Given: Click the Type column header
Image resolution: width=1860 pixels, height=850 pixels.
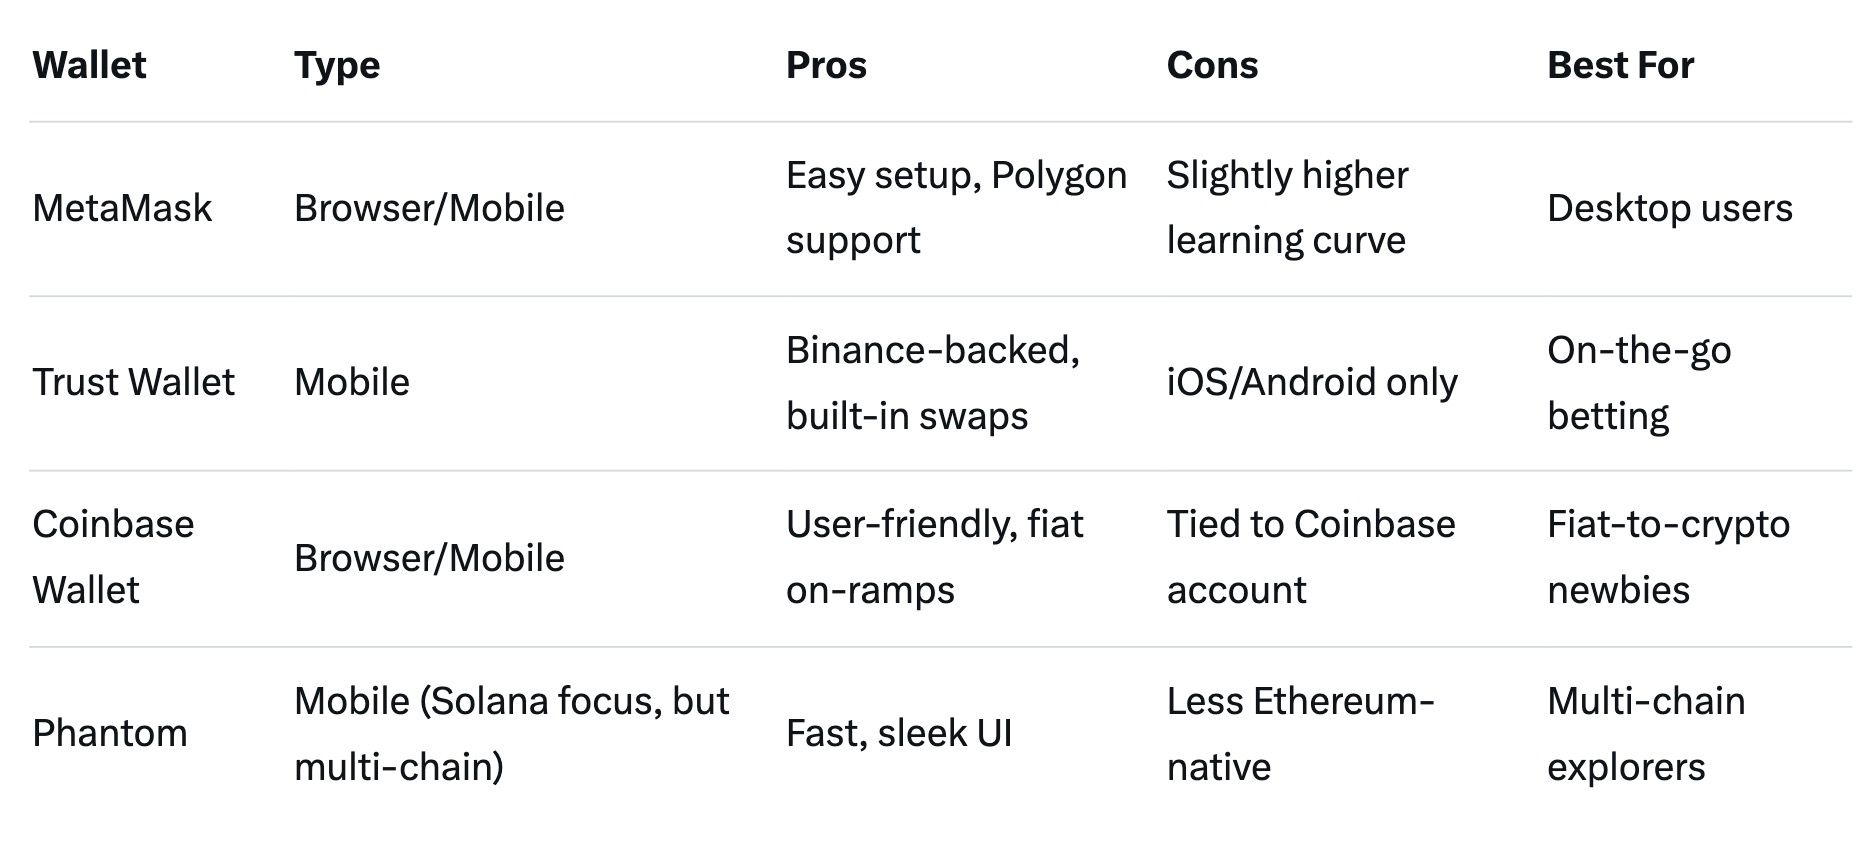Looking at the screenshot, I should [336, 66].
